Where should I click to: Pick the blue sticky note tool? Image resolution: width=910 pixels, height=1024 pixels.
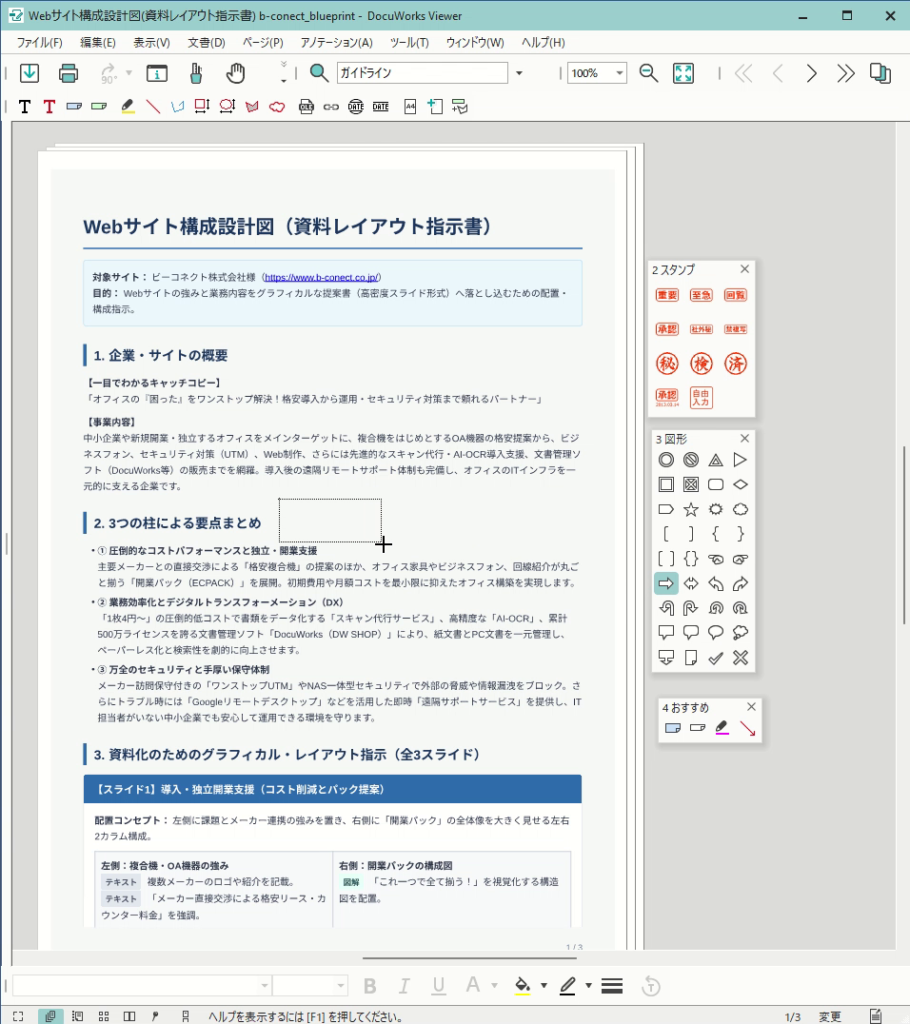point(74,106)
